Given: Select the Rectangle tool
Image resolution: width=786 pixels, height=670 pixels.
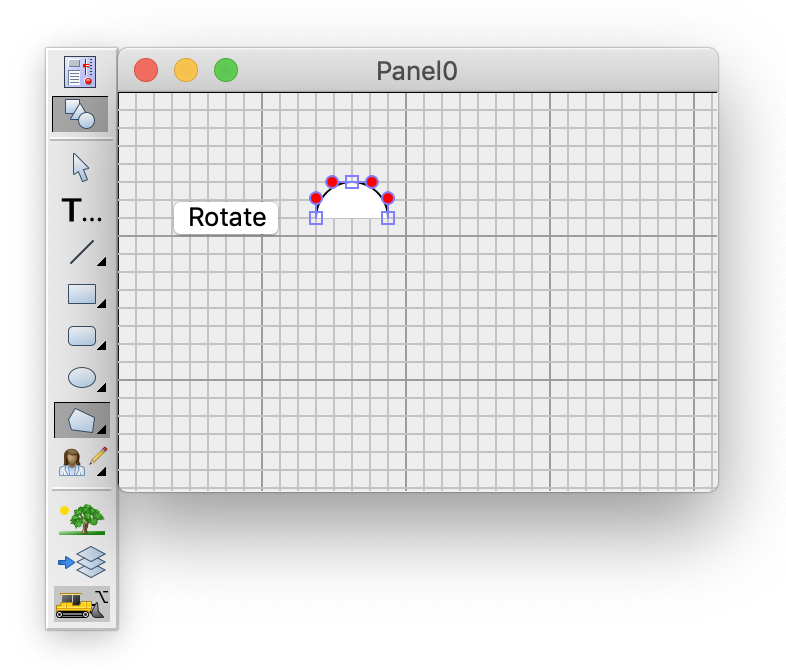Looking at the screenshot, I should 81,294.
